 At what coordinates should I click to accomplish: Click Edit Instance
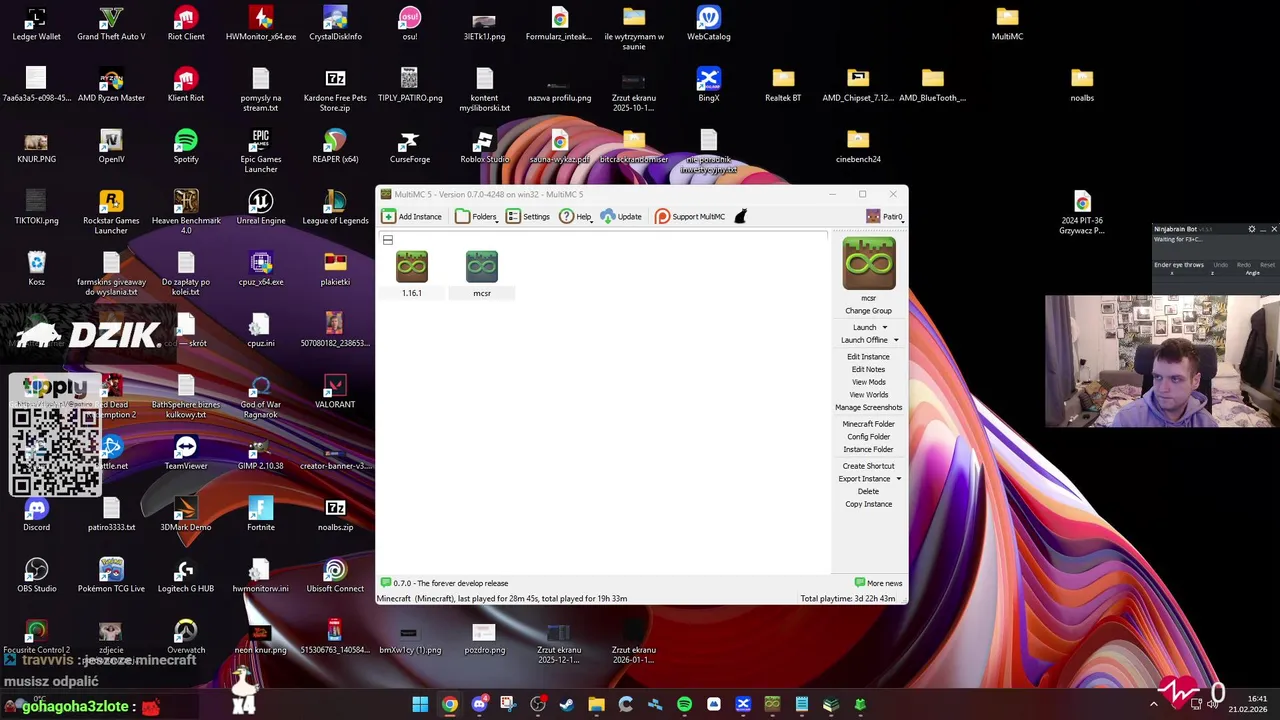tap(868, 357)
